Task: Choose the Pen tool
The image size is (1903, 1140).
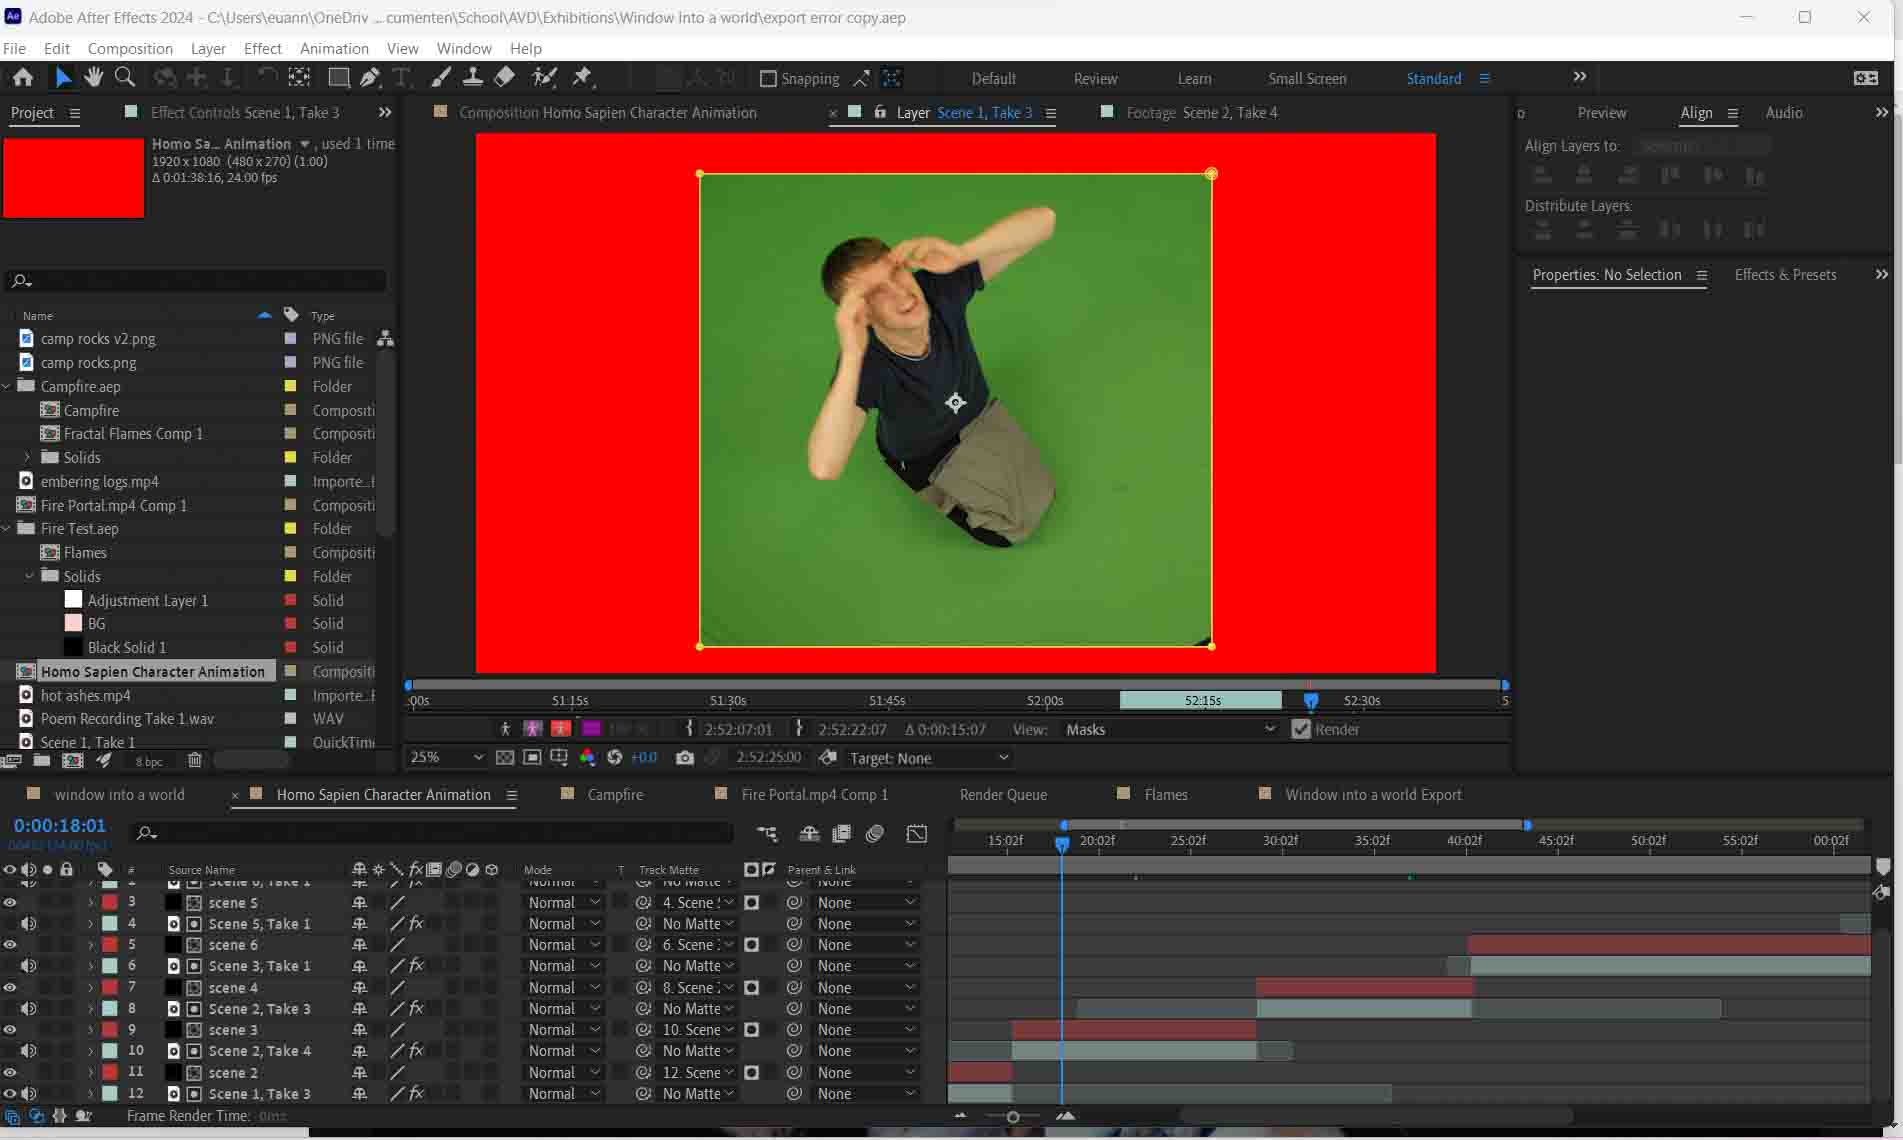Action: point(370,77)
